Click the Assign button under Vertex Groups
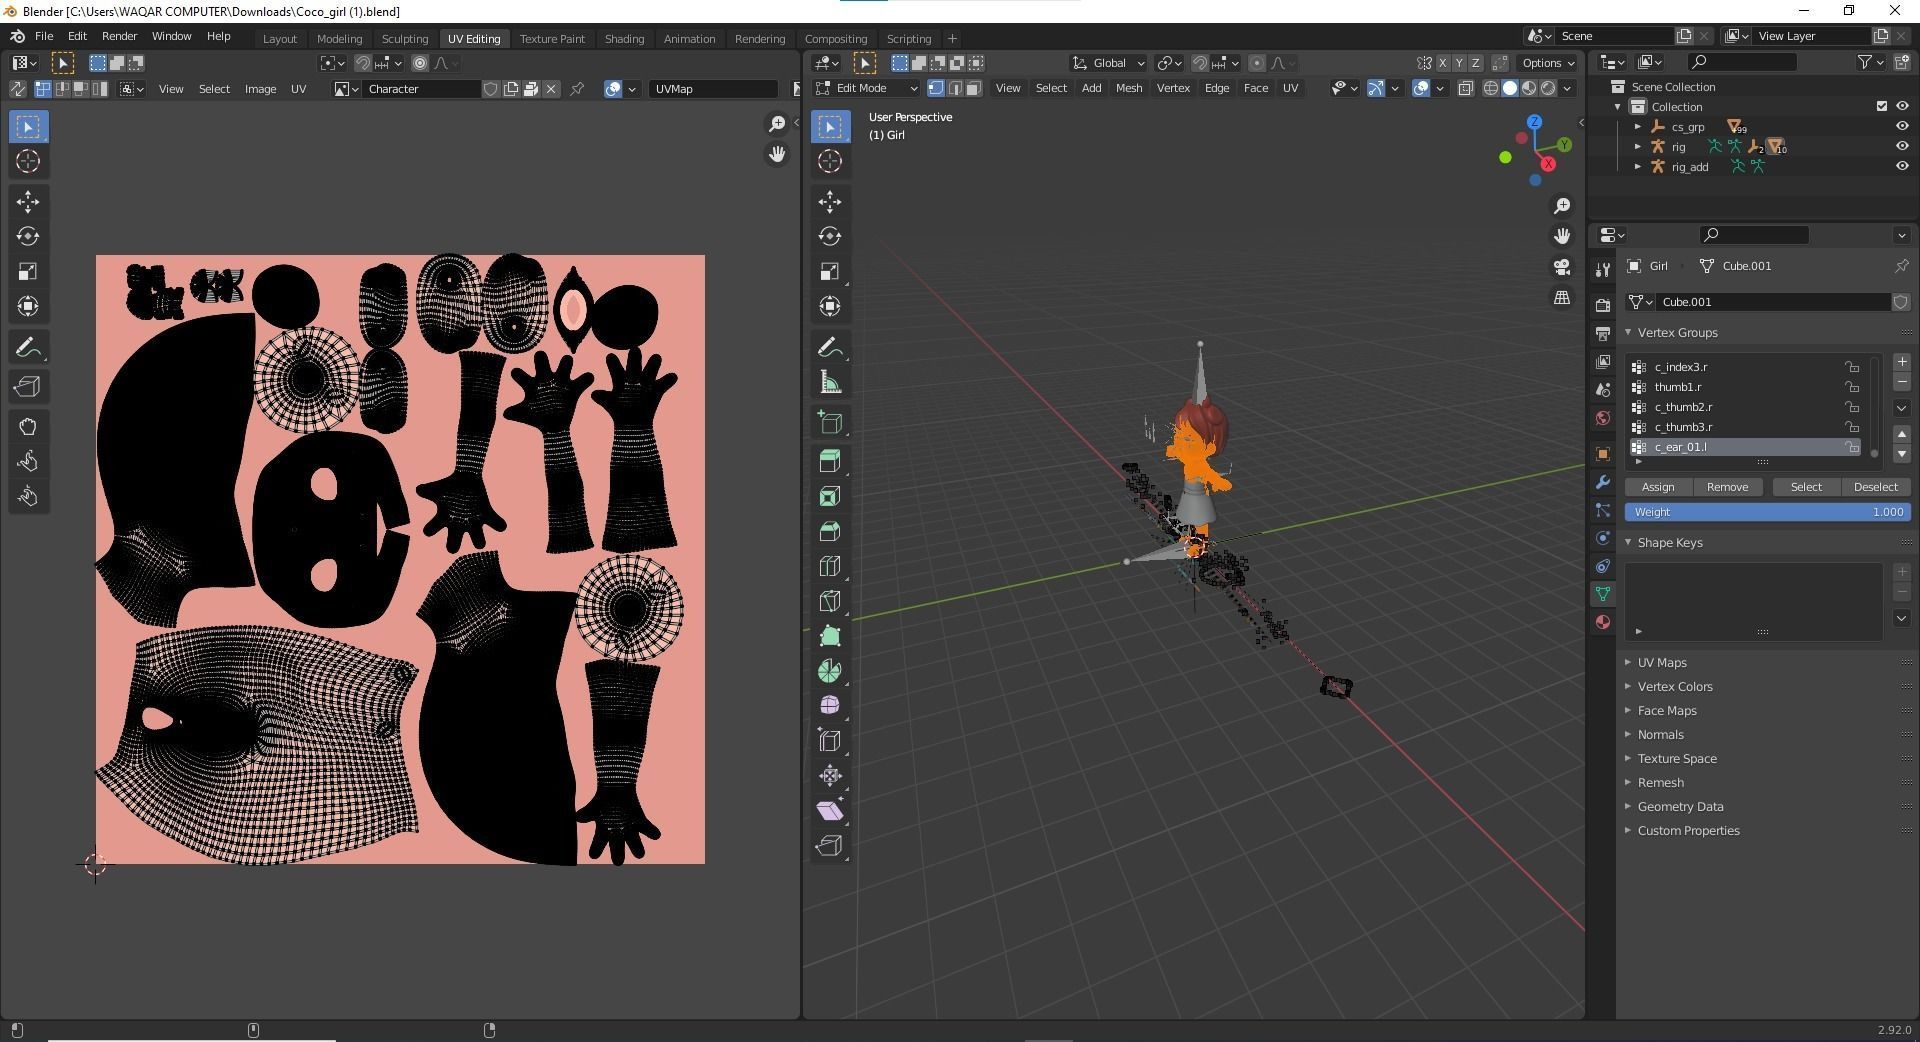Viewport: 1920px width, 1042px height. [x=1657, y=487]
